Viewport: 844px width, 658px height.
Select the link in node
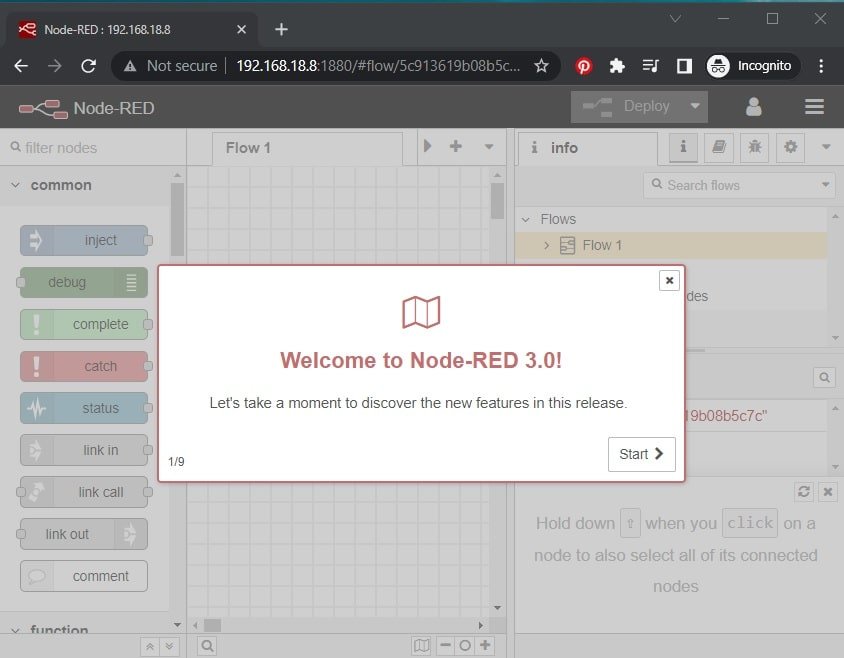pyautogui.click(x=84, y=450)
